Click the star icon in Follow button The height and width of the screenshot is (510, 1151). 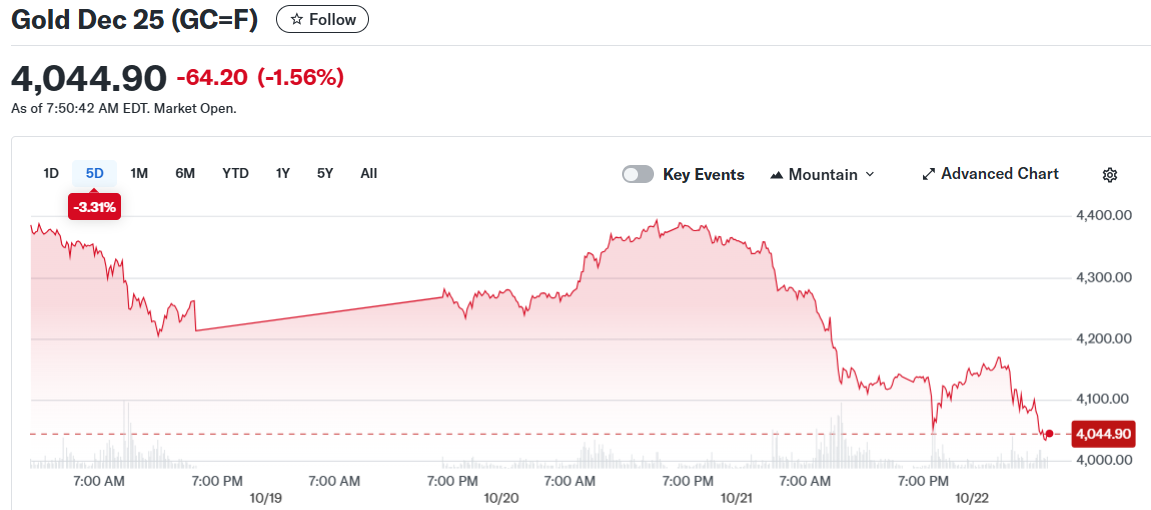click(296, 20)
